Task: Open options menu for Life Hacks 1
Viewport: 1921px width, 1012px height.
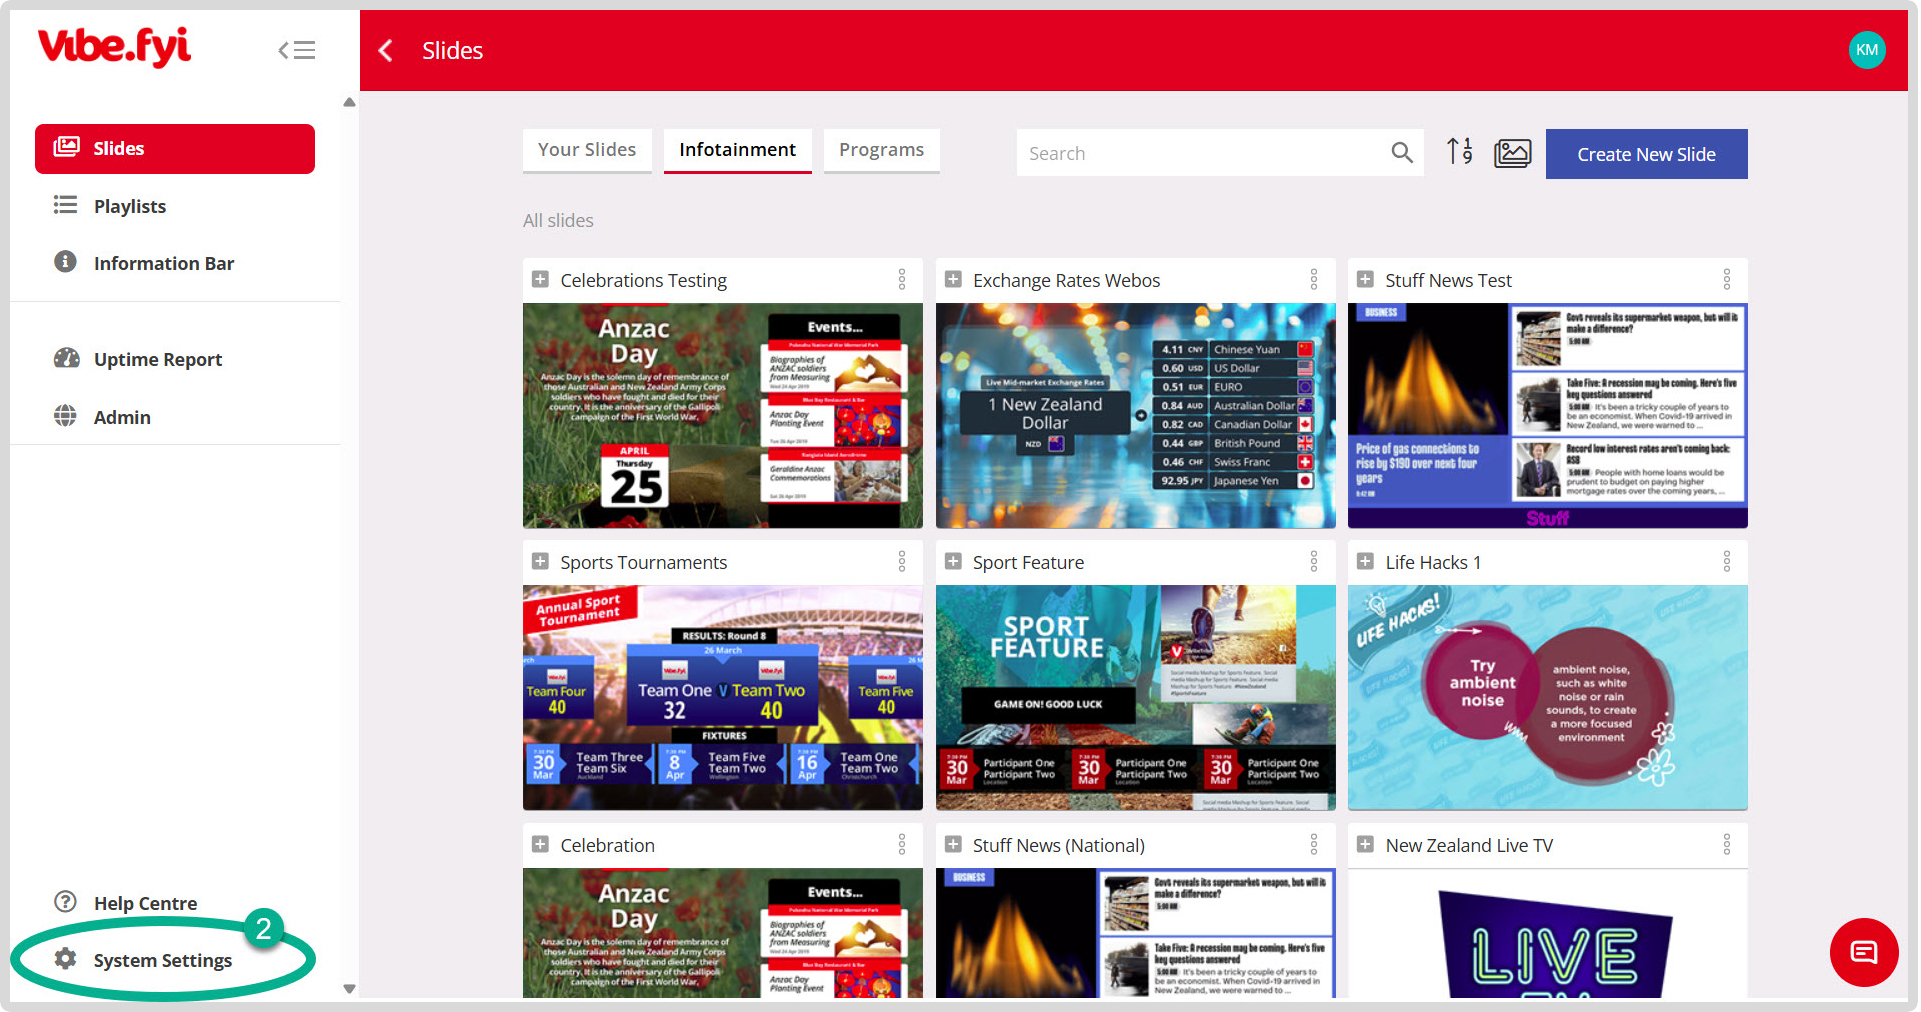Action: 1727,562
